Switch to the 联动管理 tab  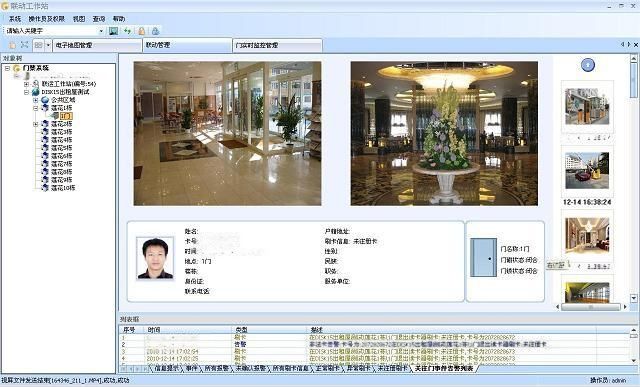tap(187, 45)
